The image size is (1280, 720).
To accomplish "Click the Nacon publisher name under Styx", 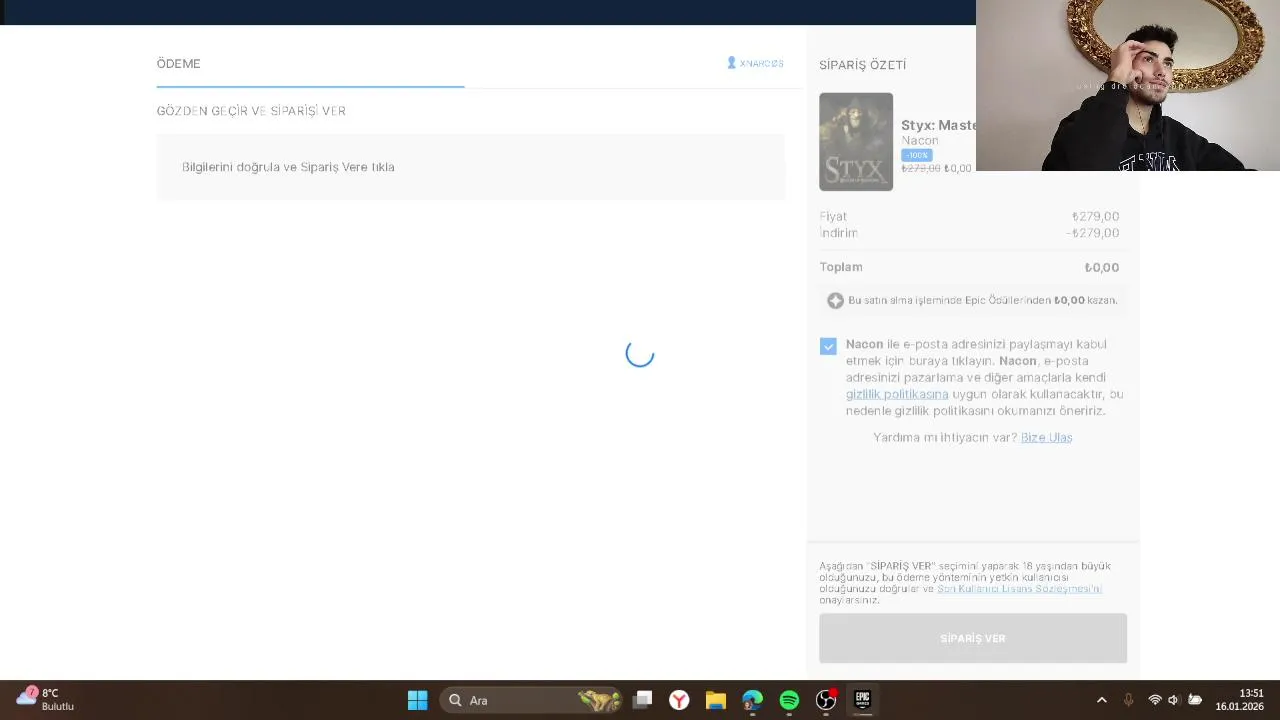I will [x=920, y=140].
